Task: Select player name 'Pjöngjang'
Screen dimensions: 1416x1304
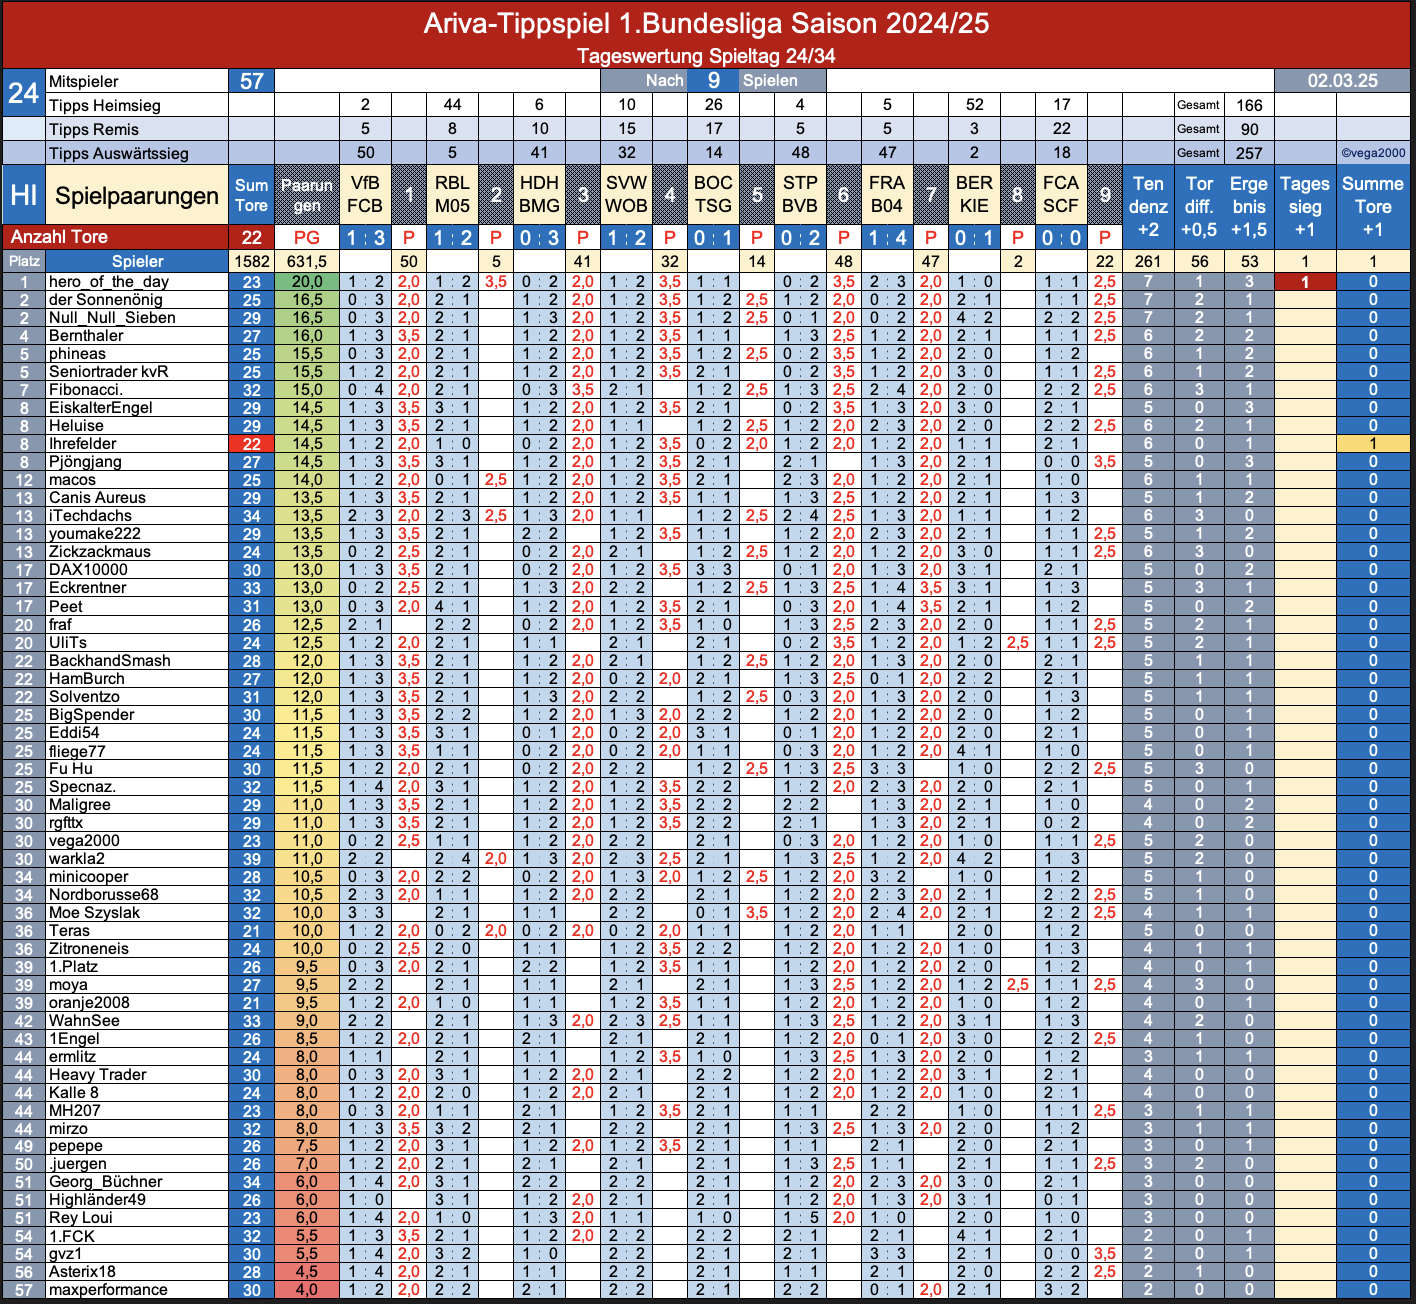Action: (85, 462)
